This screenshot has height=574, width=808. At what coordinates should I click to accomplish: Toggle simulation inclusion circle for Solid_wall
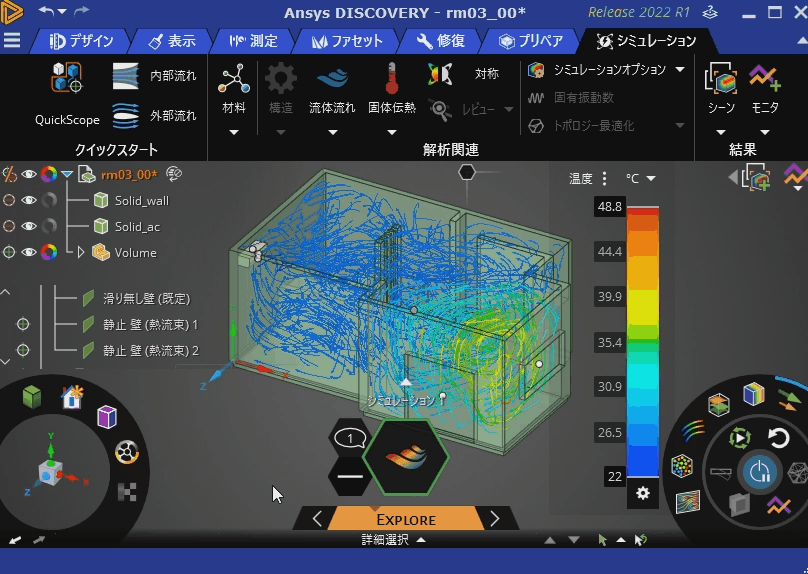[9, 200]
